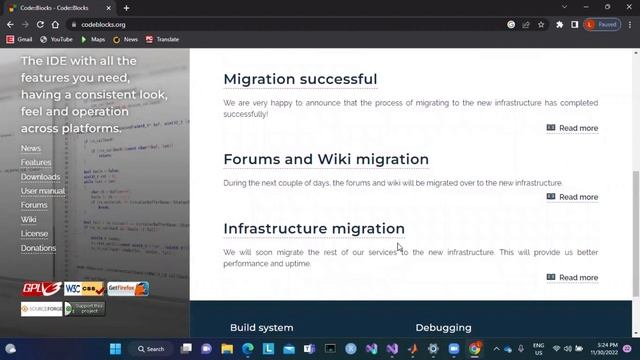Open File Explorer from the taskbar
Viewport: 640px width, 360px height.
coord(227,349)
